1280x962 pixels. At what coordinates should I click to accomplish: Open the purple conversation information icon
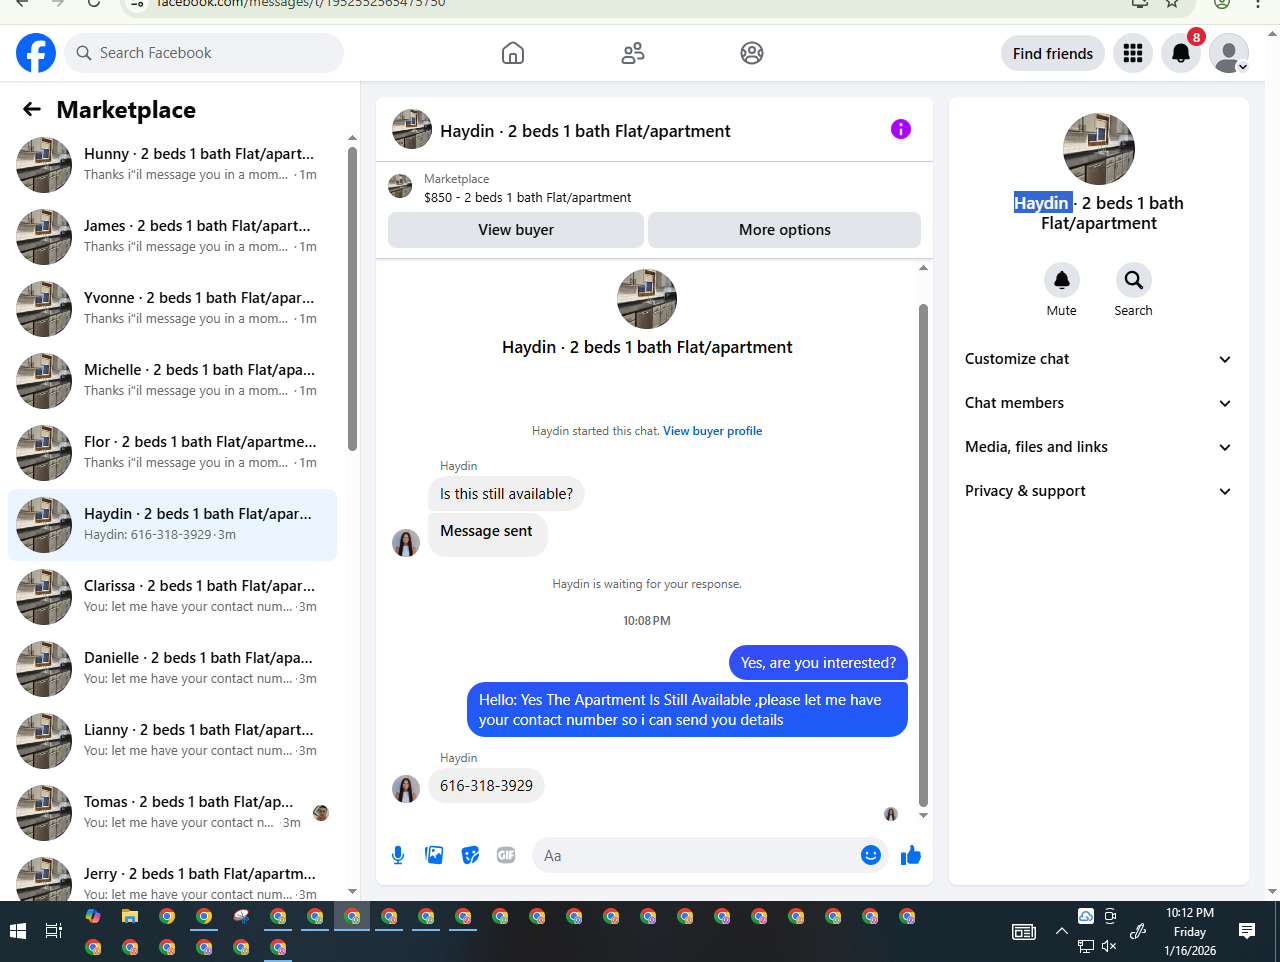pyautogui.click(x=901, y=129)
